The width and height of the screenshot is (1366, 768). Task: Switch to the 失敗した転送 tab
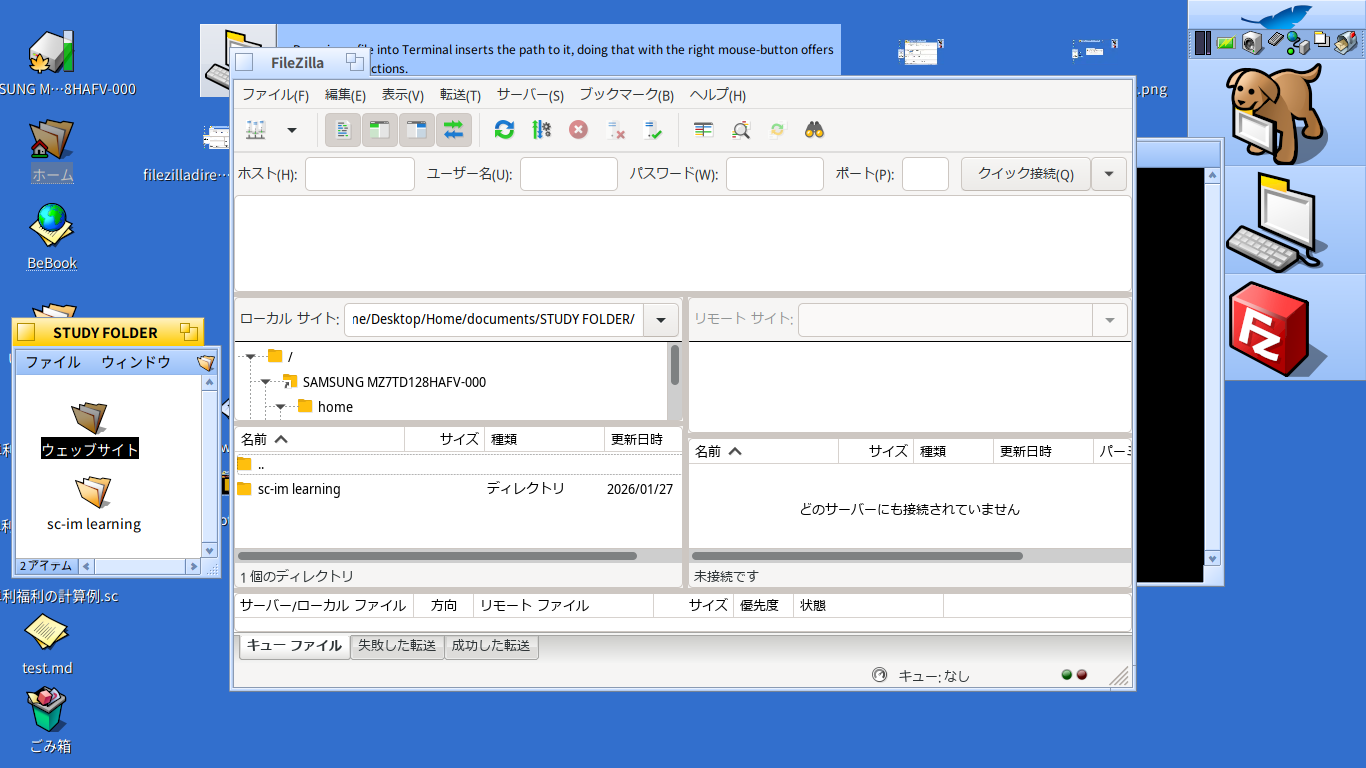(x=397, y=646)
